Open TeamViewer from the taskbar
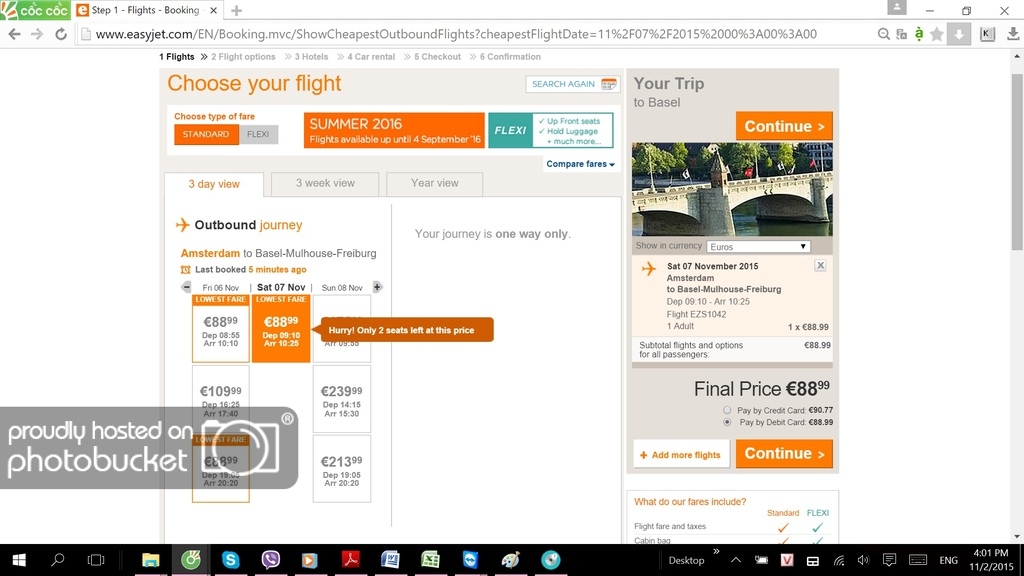Screen dimensions: 1024x576 tap(470, 560)
